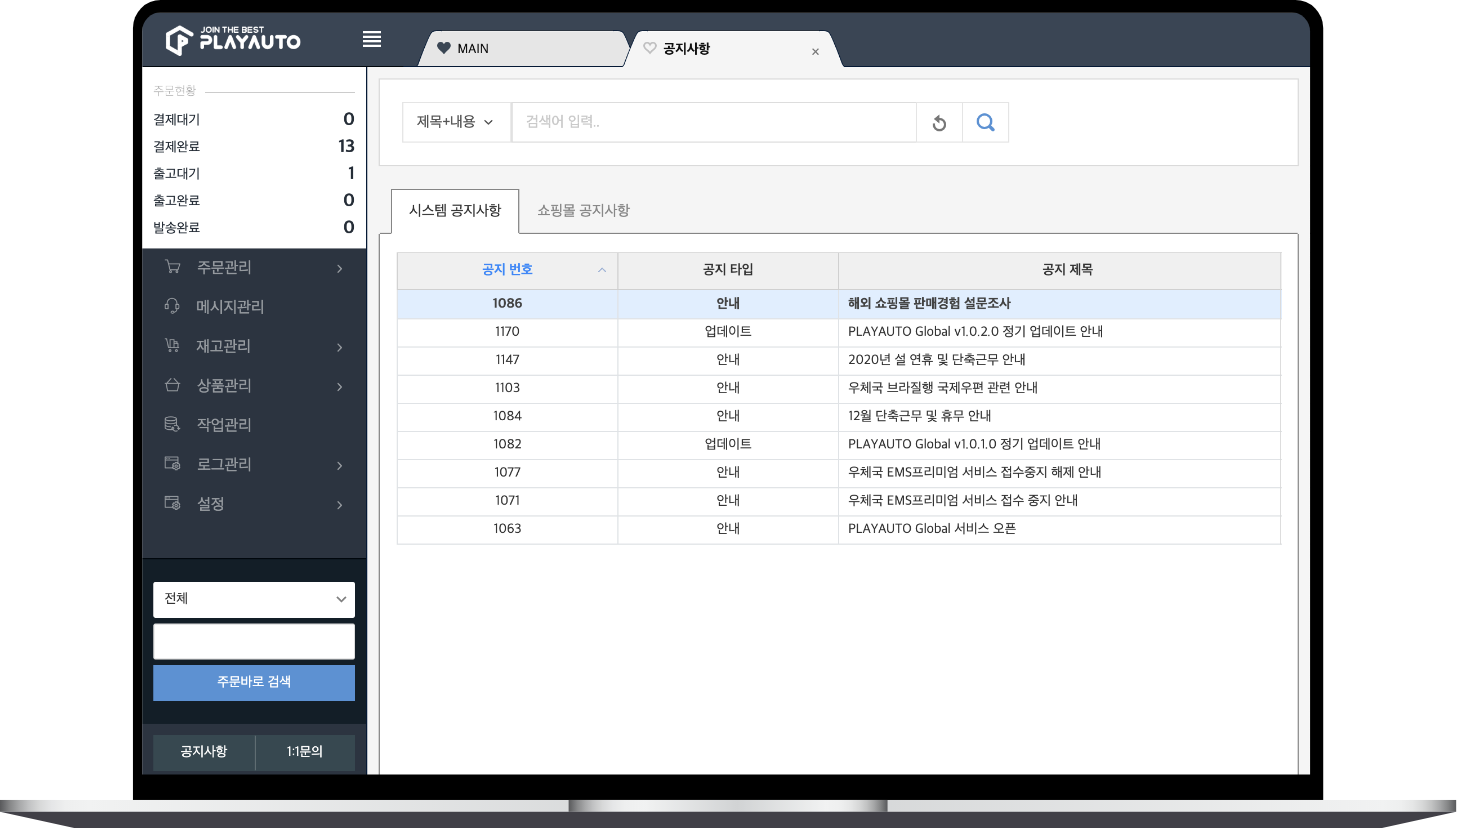Click the 검색어 입력 search field
This screenshot has width=1457, height=828.
pyautogui.click(x=713, y=122)
